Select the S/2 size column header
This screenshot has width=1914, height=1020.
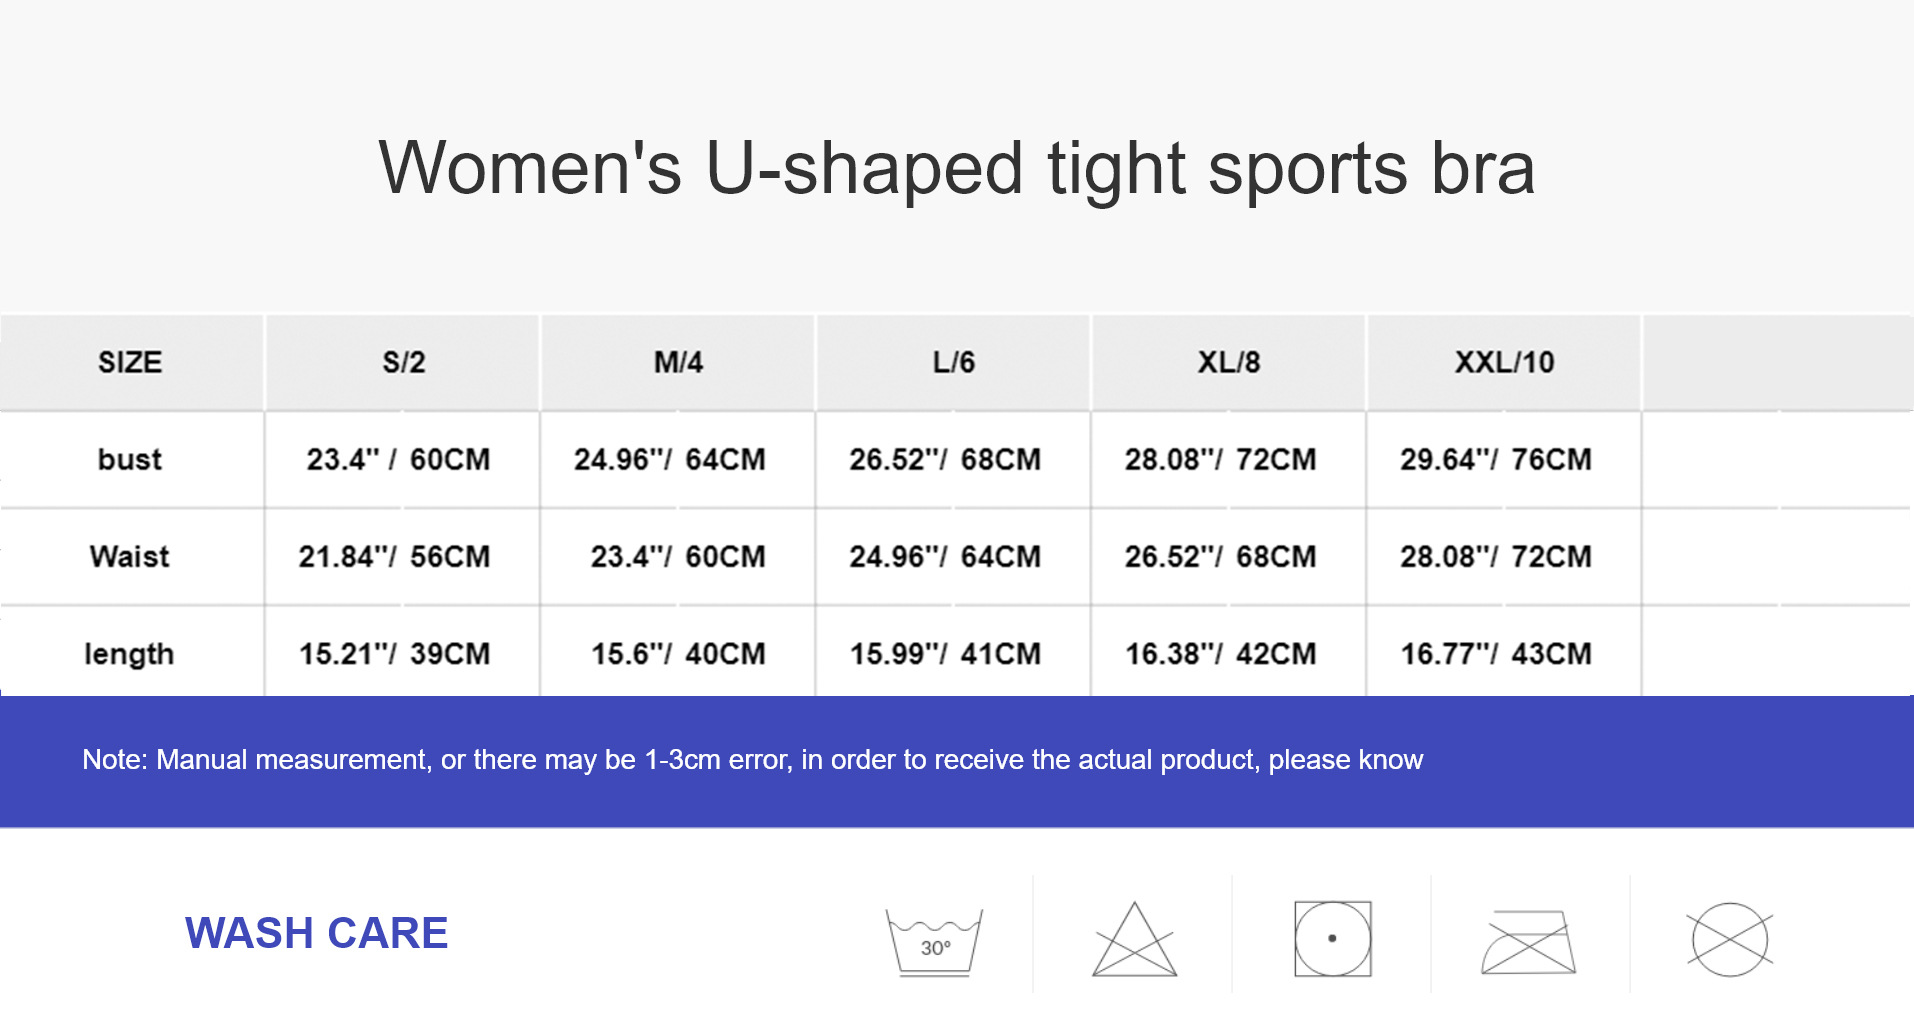pos(403,362)
